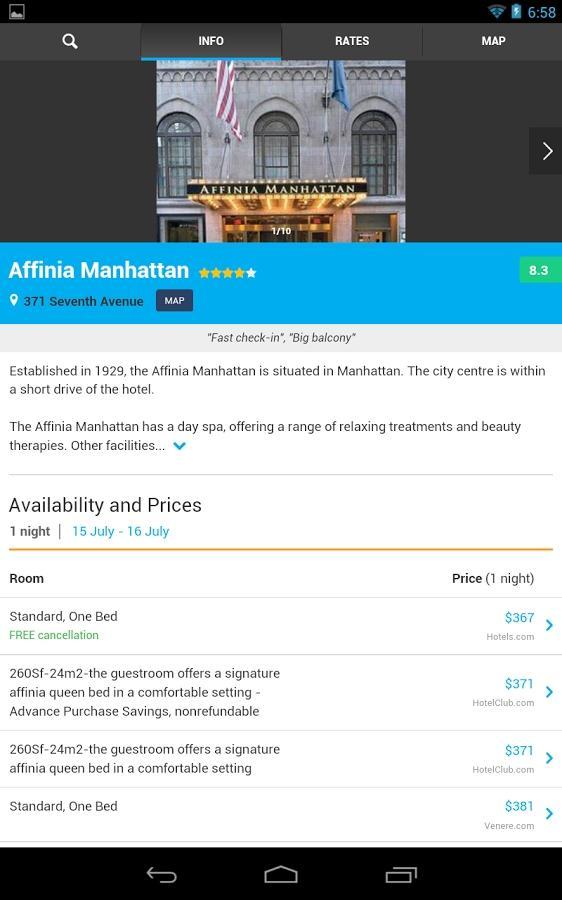The width and height of the screenshot is (562, 900).
Task: Tap the Android back button
Action: pos(161,874)
